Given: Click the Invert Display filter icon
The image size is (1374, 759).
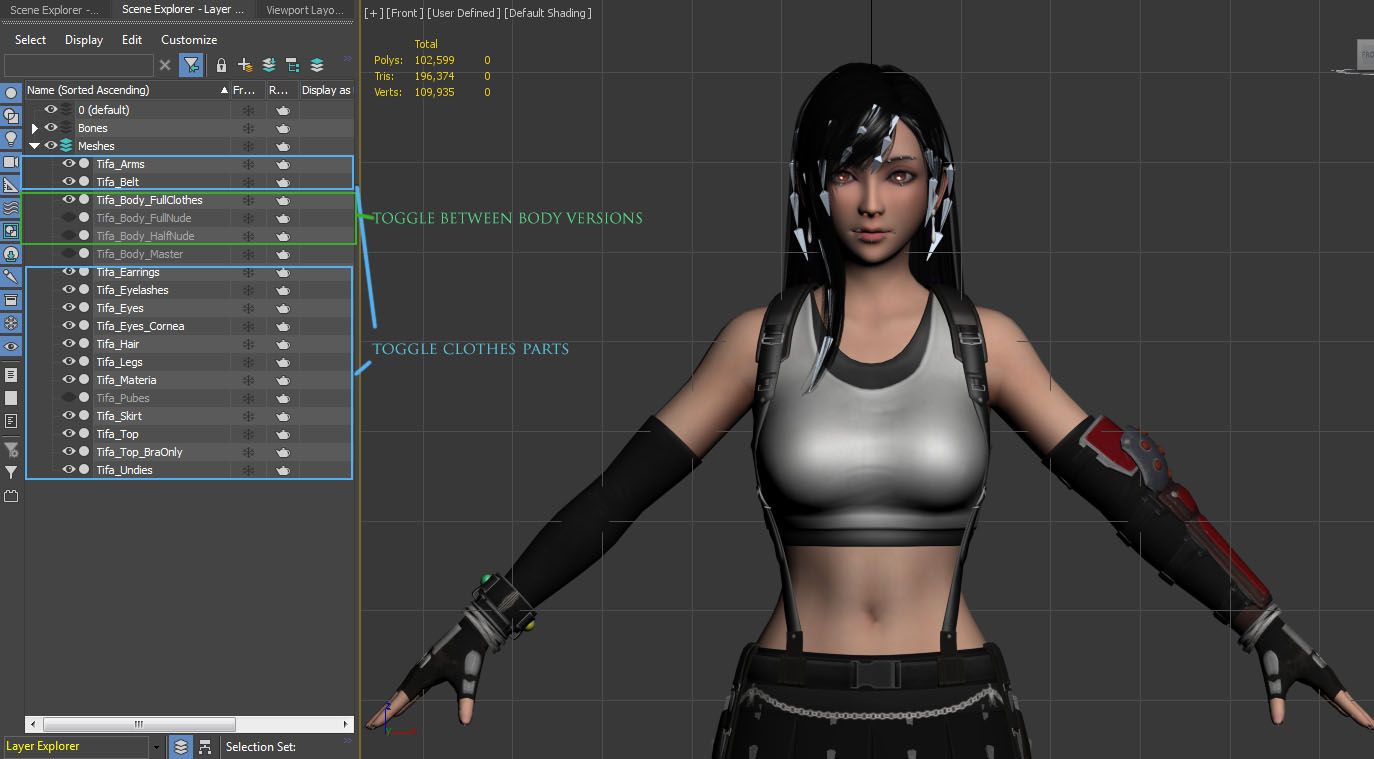Looking at the screenshot, I should (11, 421).
